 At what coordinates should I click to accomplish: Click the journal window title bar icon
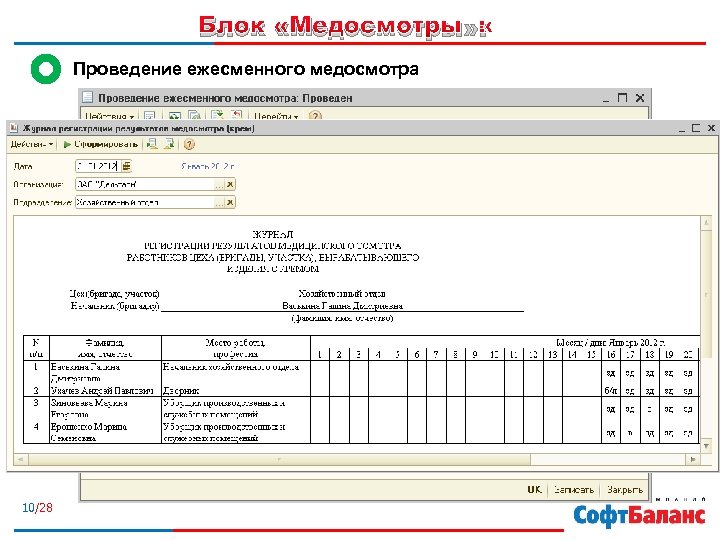point(14,128)
